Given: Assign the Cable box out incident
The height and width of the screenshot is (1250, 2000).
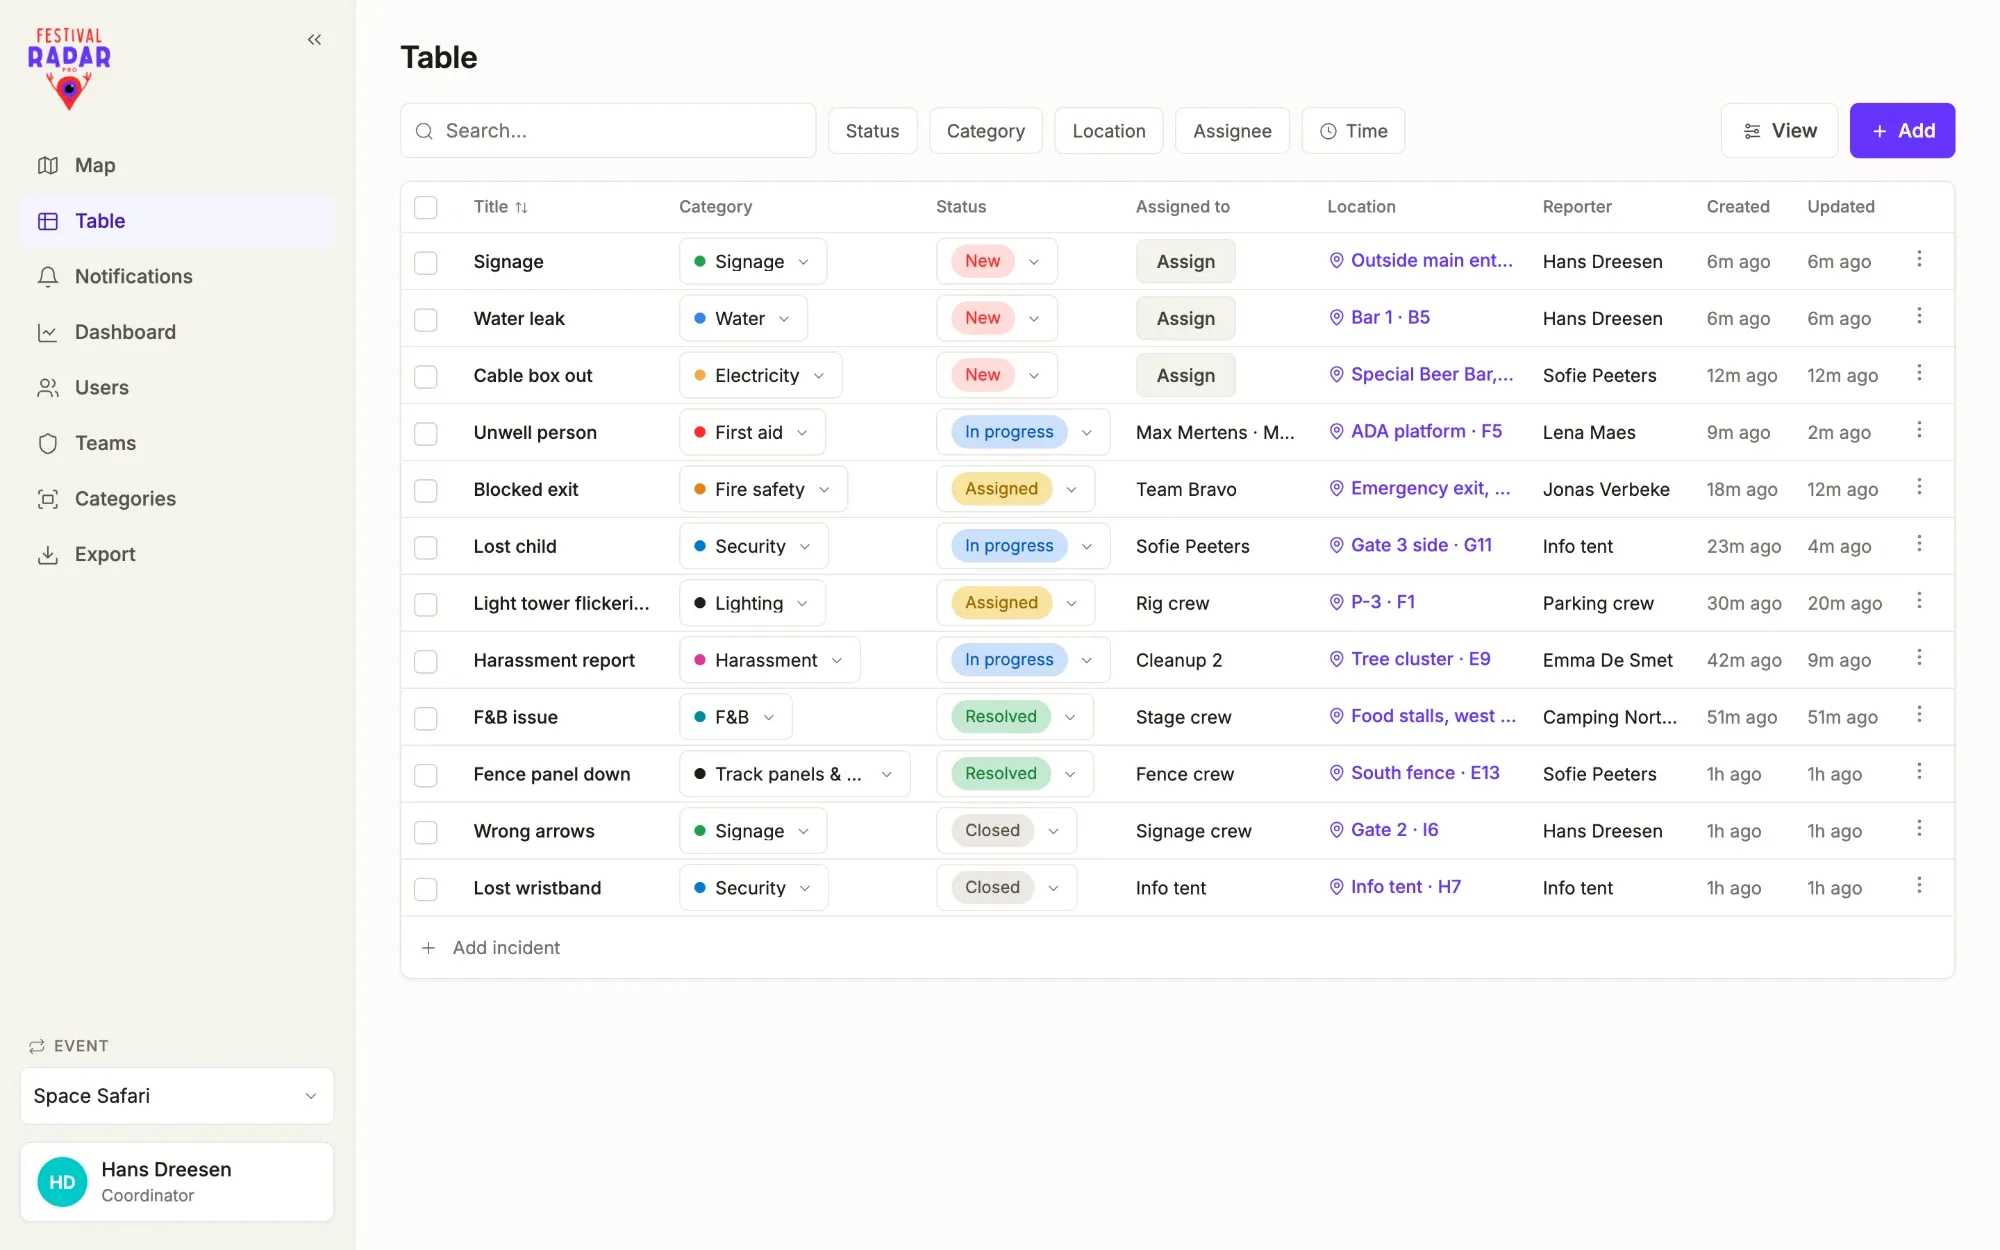Looking at the screenshot, I should coord(1186,376).
